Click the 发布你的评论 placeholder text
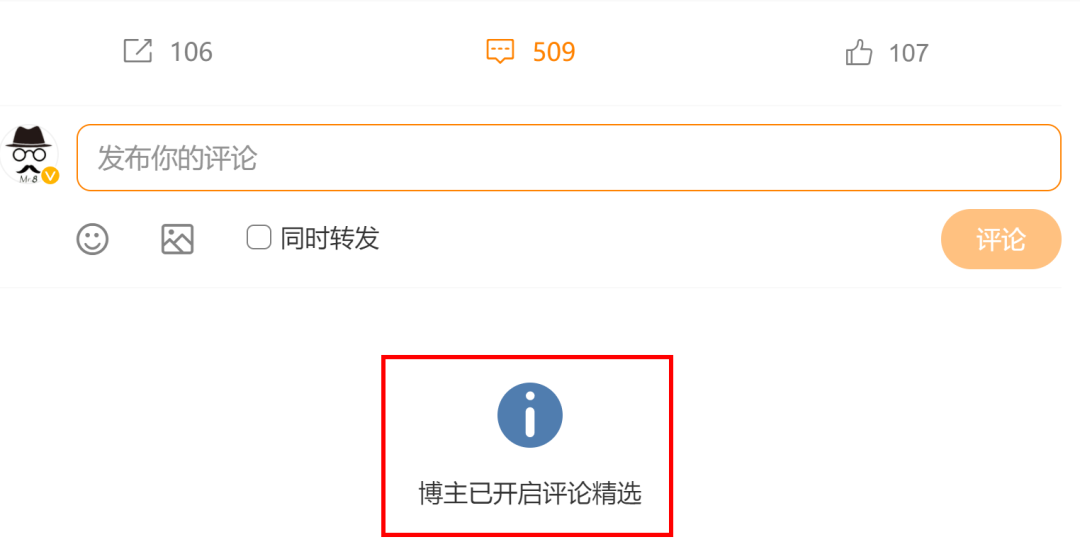The width and height of the screenshot is (1080, 559). pyautogui.click(x=177, y=158)
